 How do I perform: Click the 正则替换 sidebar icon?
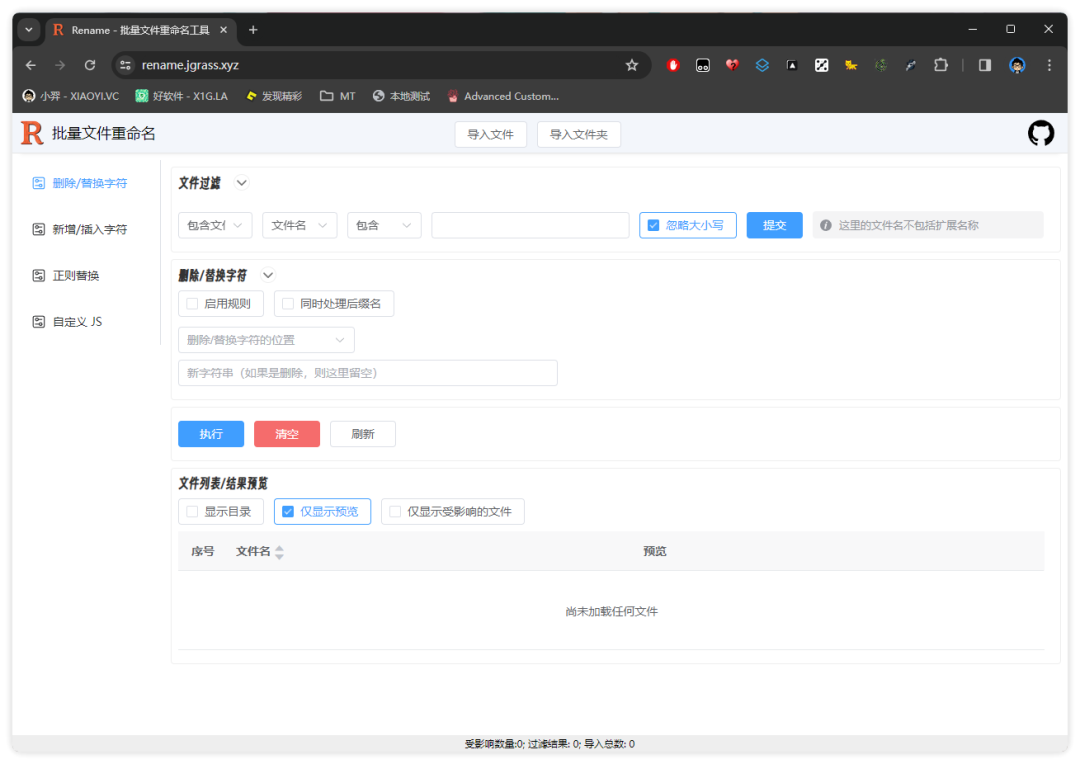tap(39, 276)
